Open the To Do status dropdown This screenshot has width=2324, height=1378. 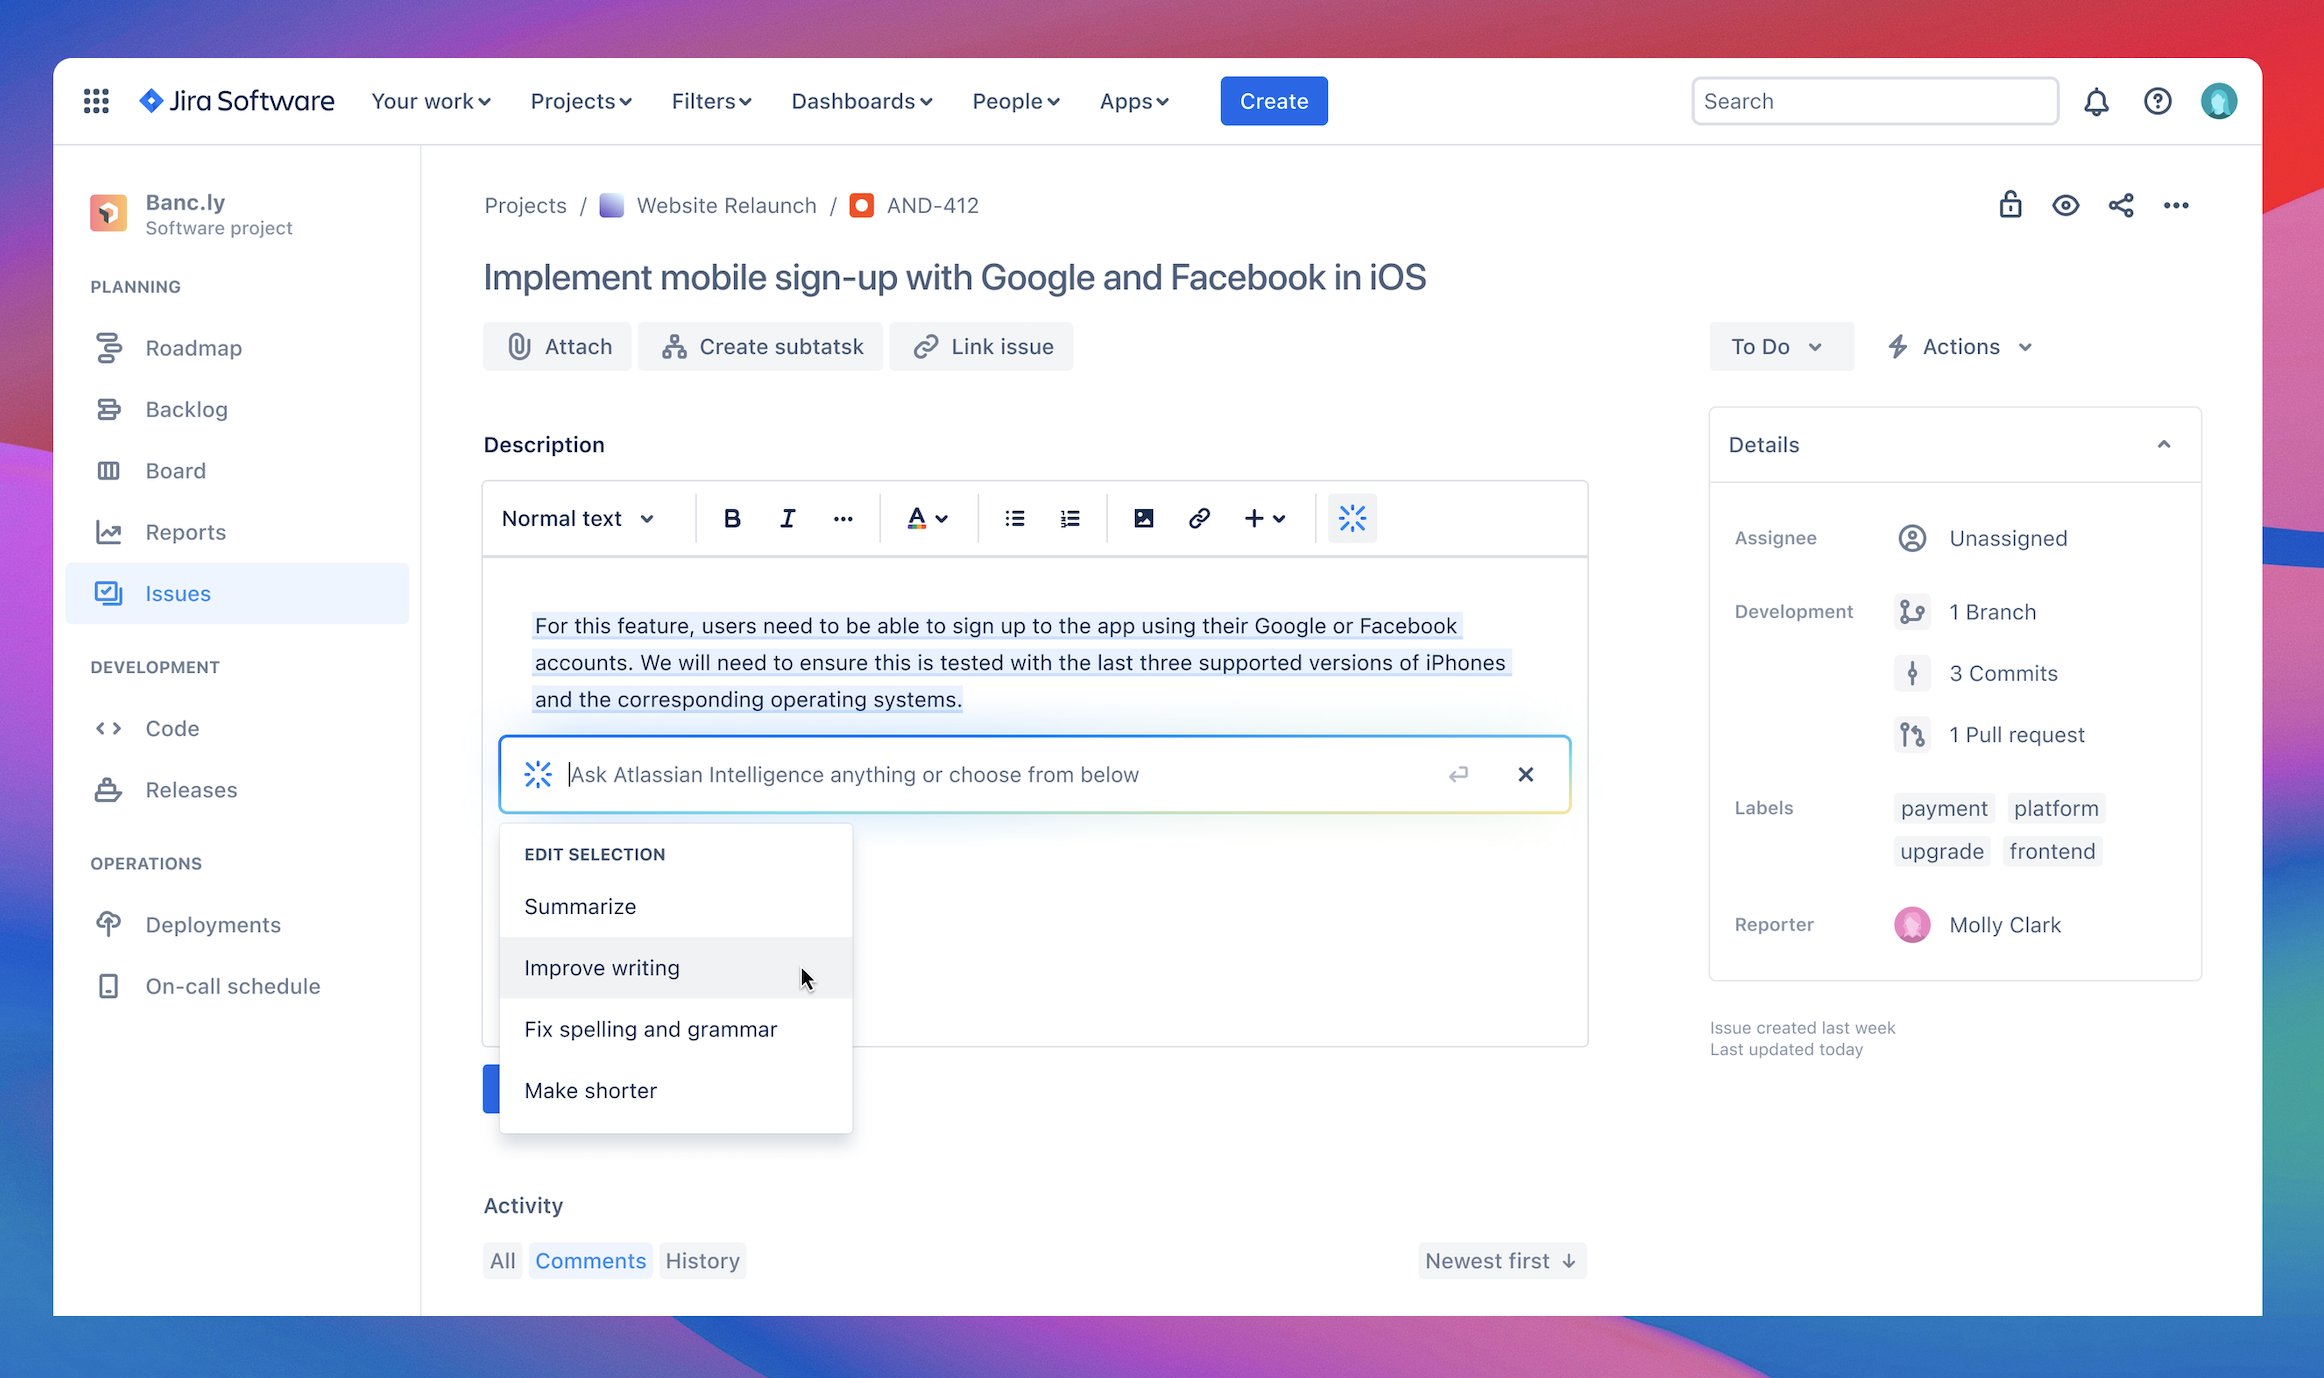click(1780, 346)
